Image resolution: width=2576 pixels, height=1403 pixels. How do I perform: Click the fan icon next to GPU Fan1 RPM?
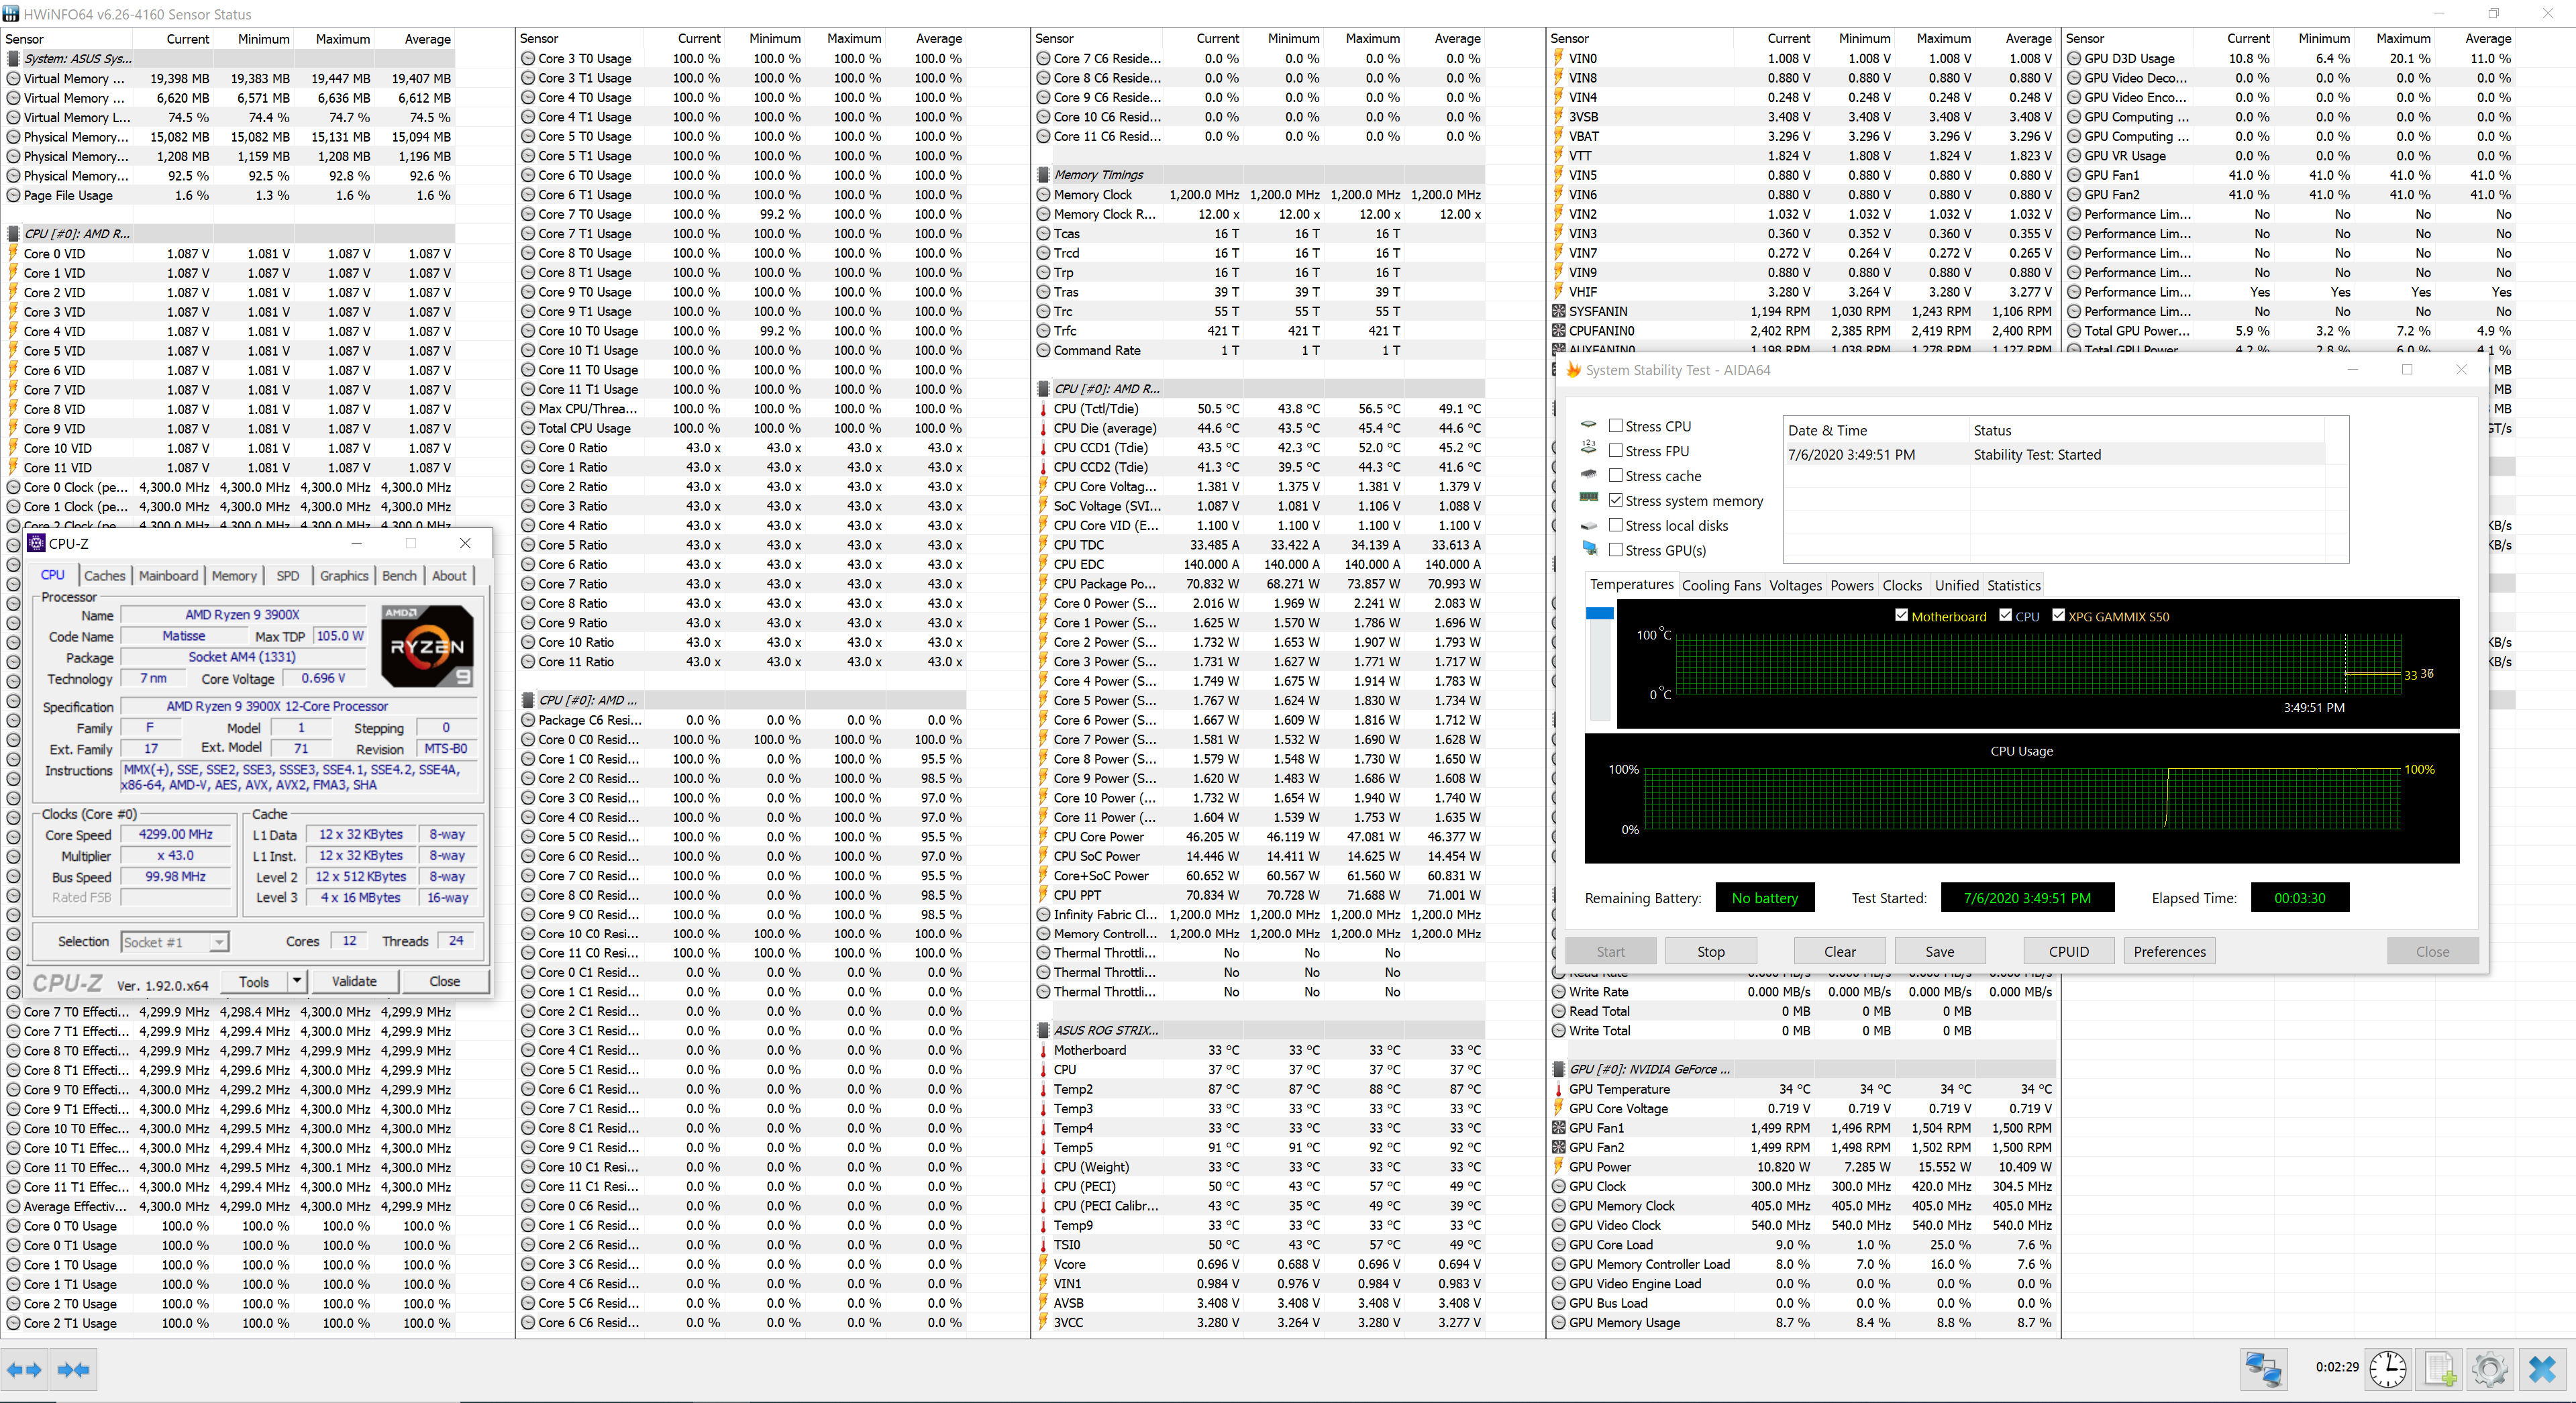pyautogui.click(x=1558, y=1128)
